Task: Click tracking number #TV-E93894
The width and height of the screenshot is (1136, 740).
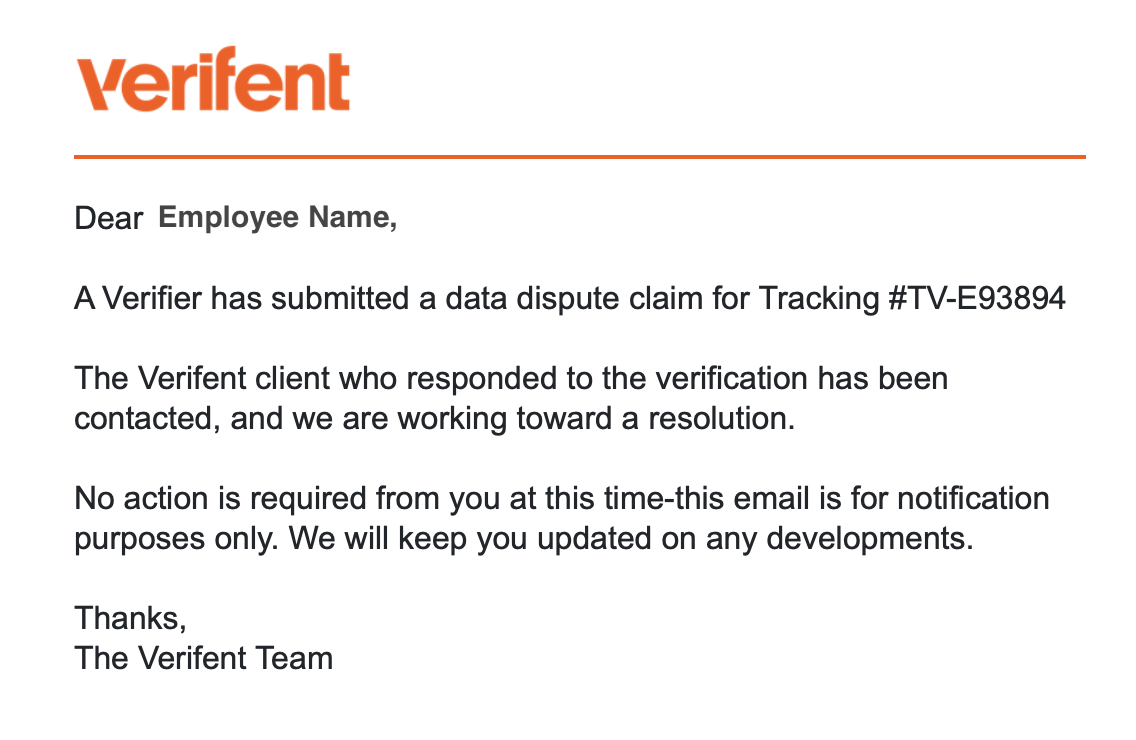Action: (976, 299)
